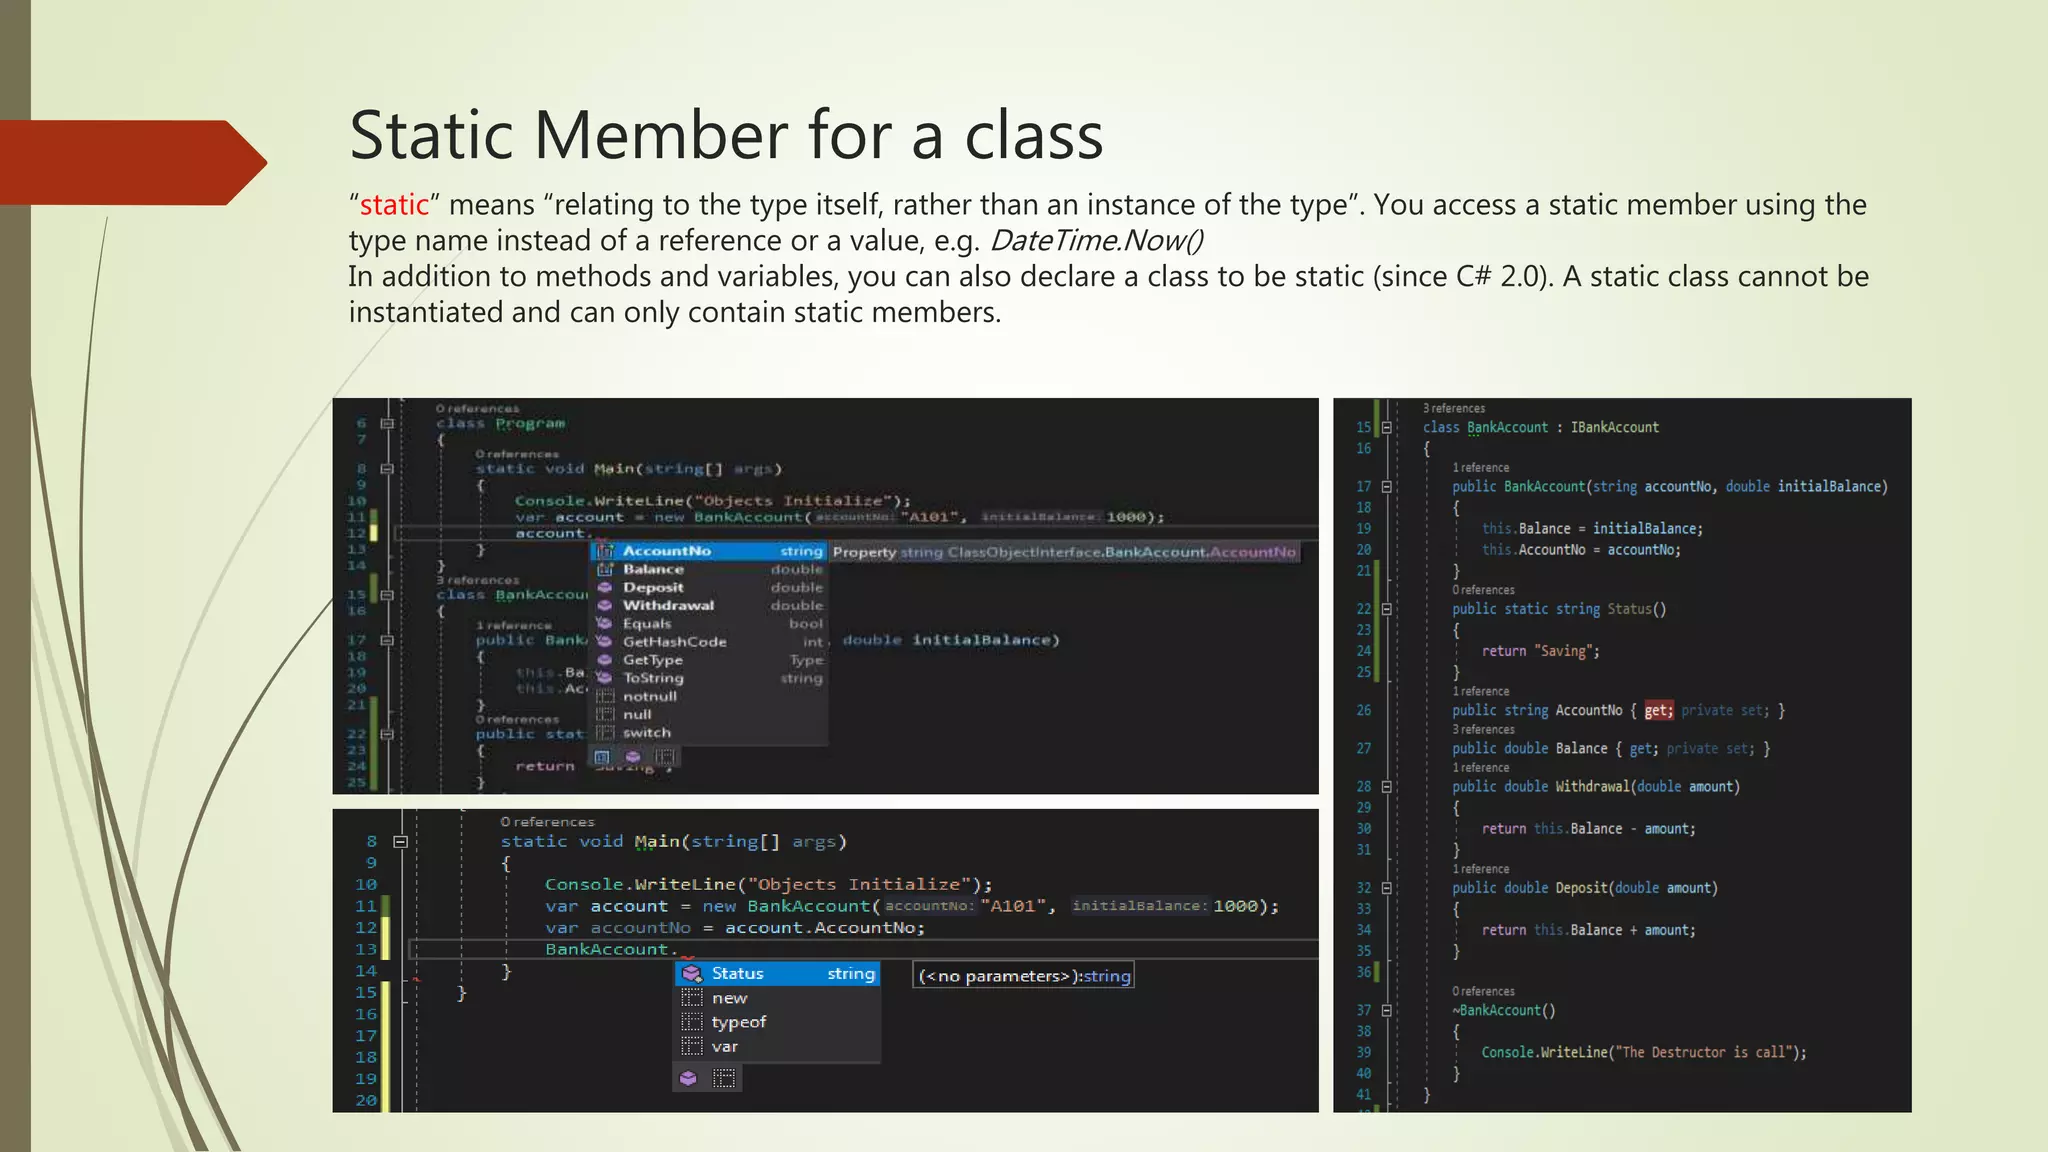Toggle properties filter in account. completion footer

click(602, 756)
